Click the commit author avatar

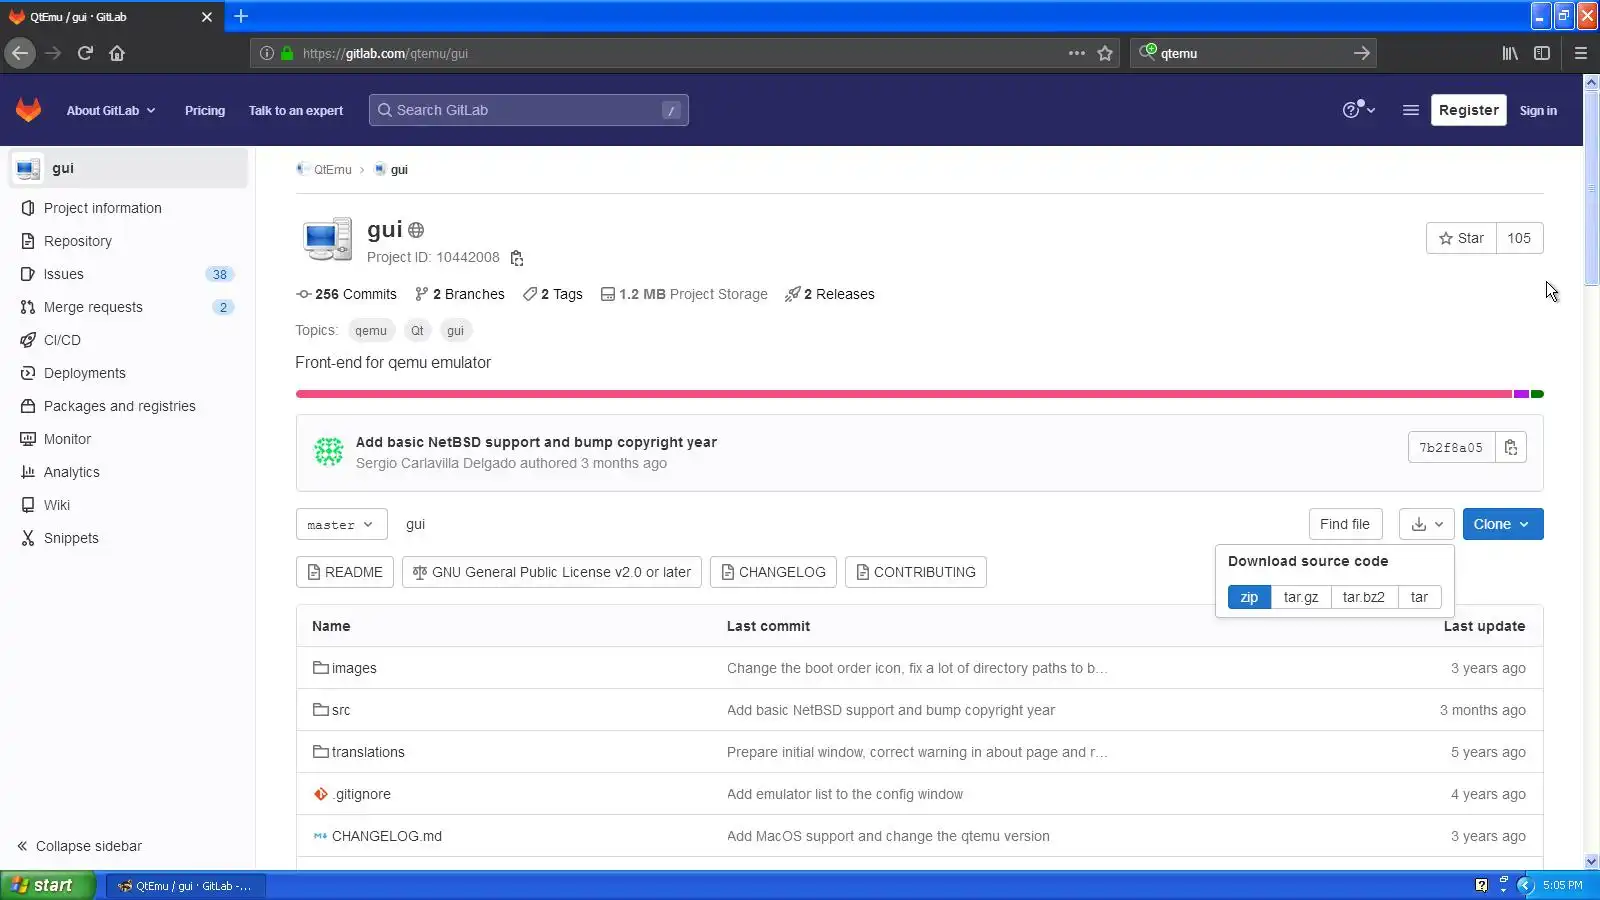coord(328,452)
